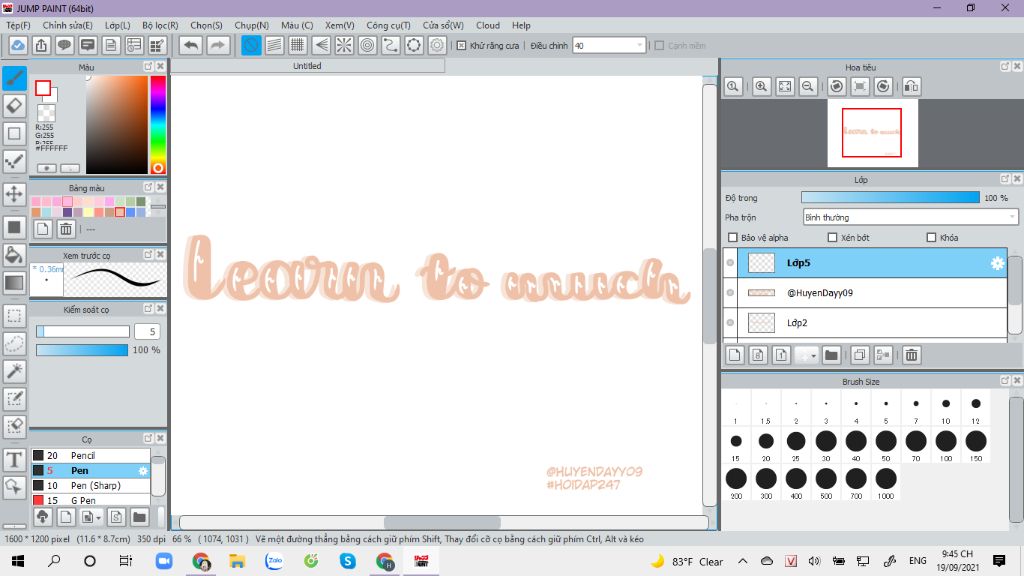Open the Pha trộn blend mode dropdown

coord(910,217)
